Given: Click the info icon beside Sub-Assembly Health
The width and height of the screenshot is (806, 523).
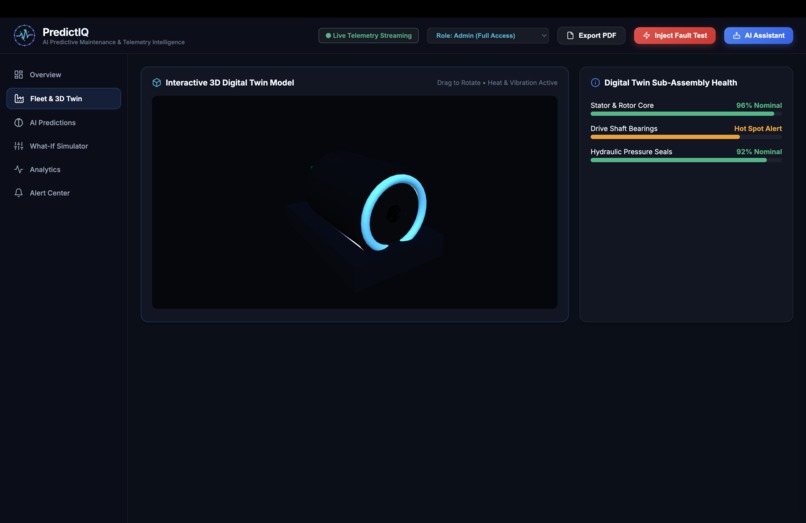Looking at the screenshot, I should [x=595, y=83].
